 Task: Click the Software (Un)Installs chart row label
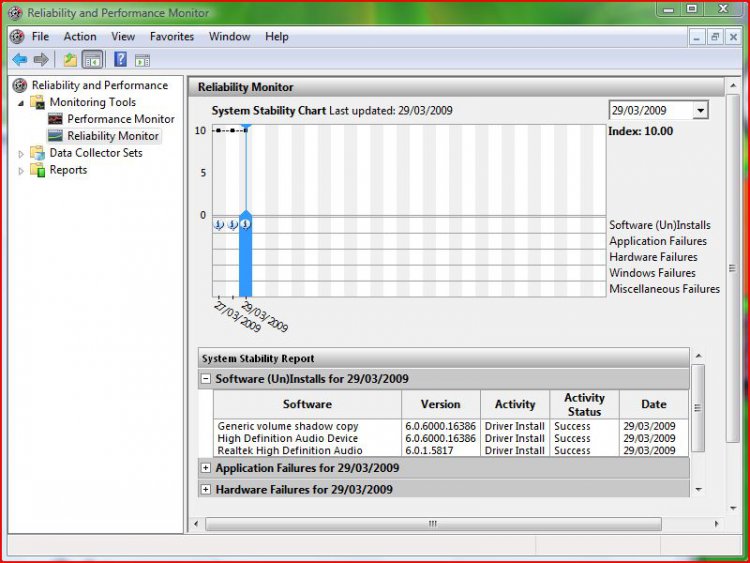tap(660, 225)
